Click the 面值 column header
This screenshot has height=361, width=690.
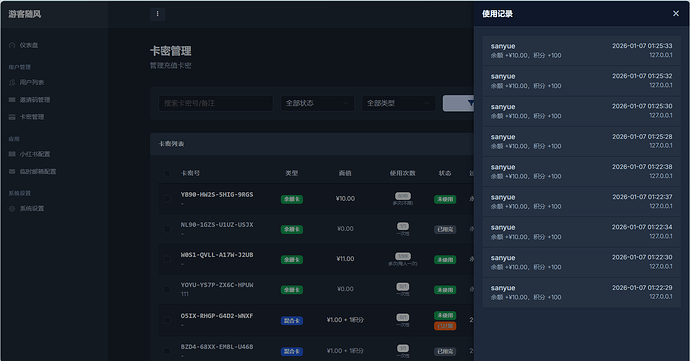point(345,173)
